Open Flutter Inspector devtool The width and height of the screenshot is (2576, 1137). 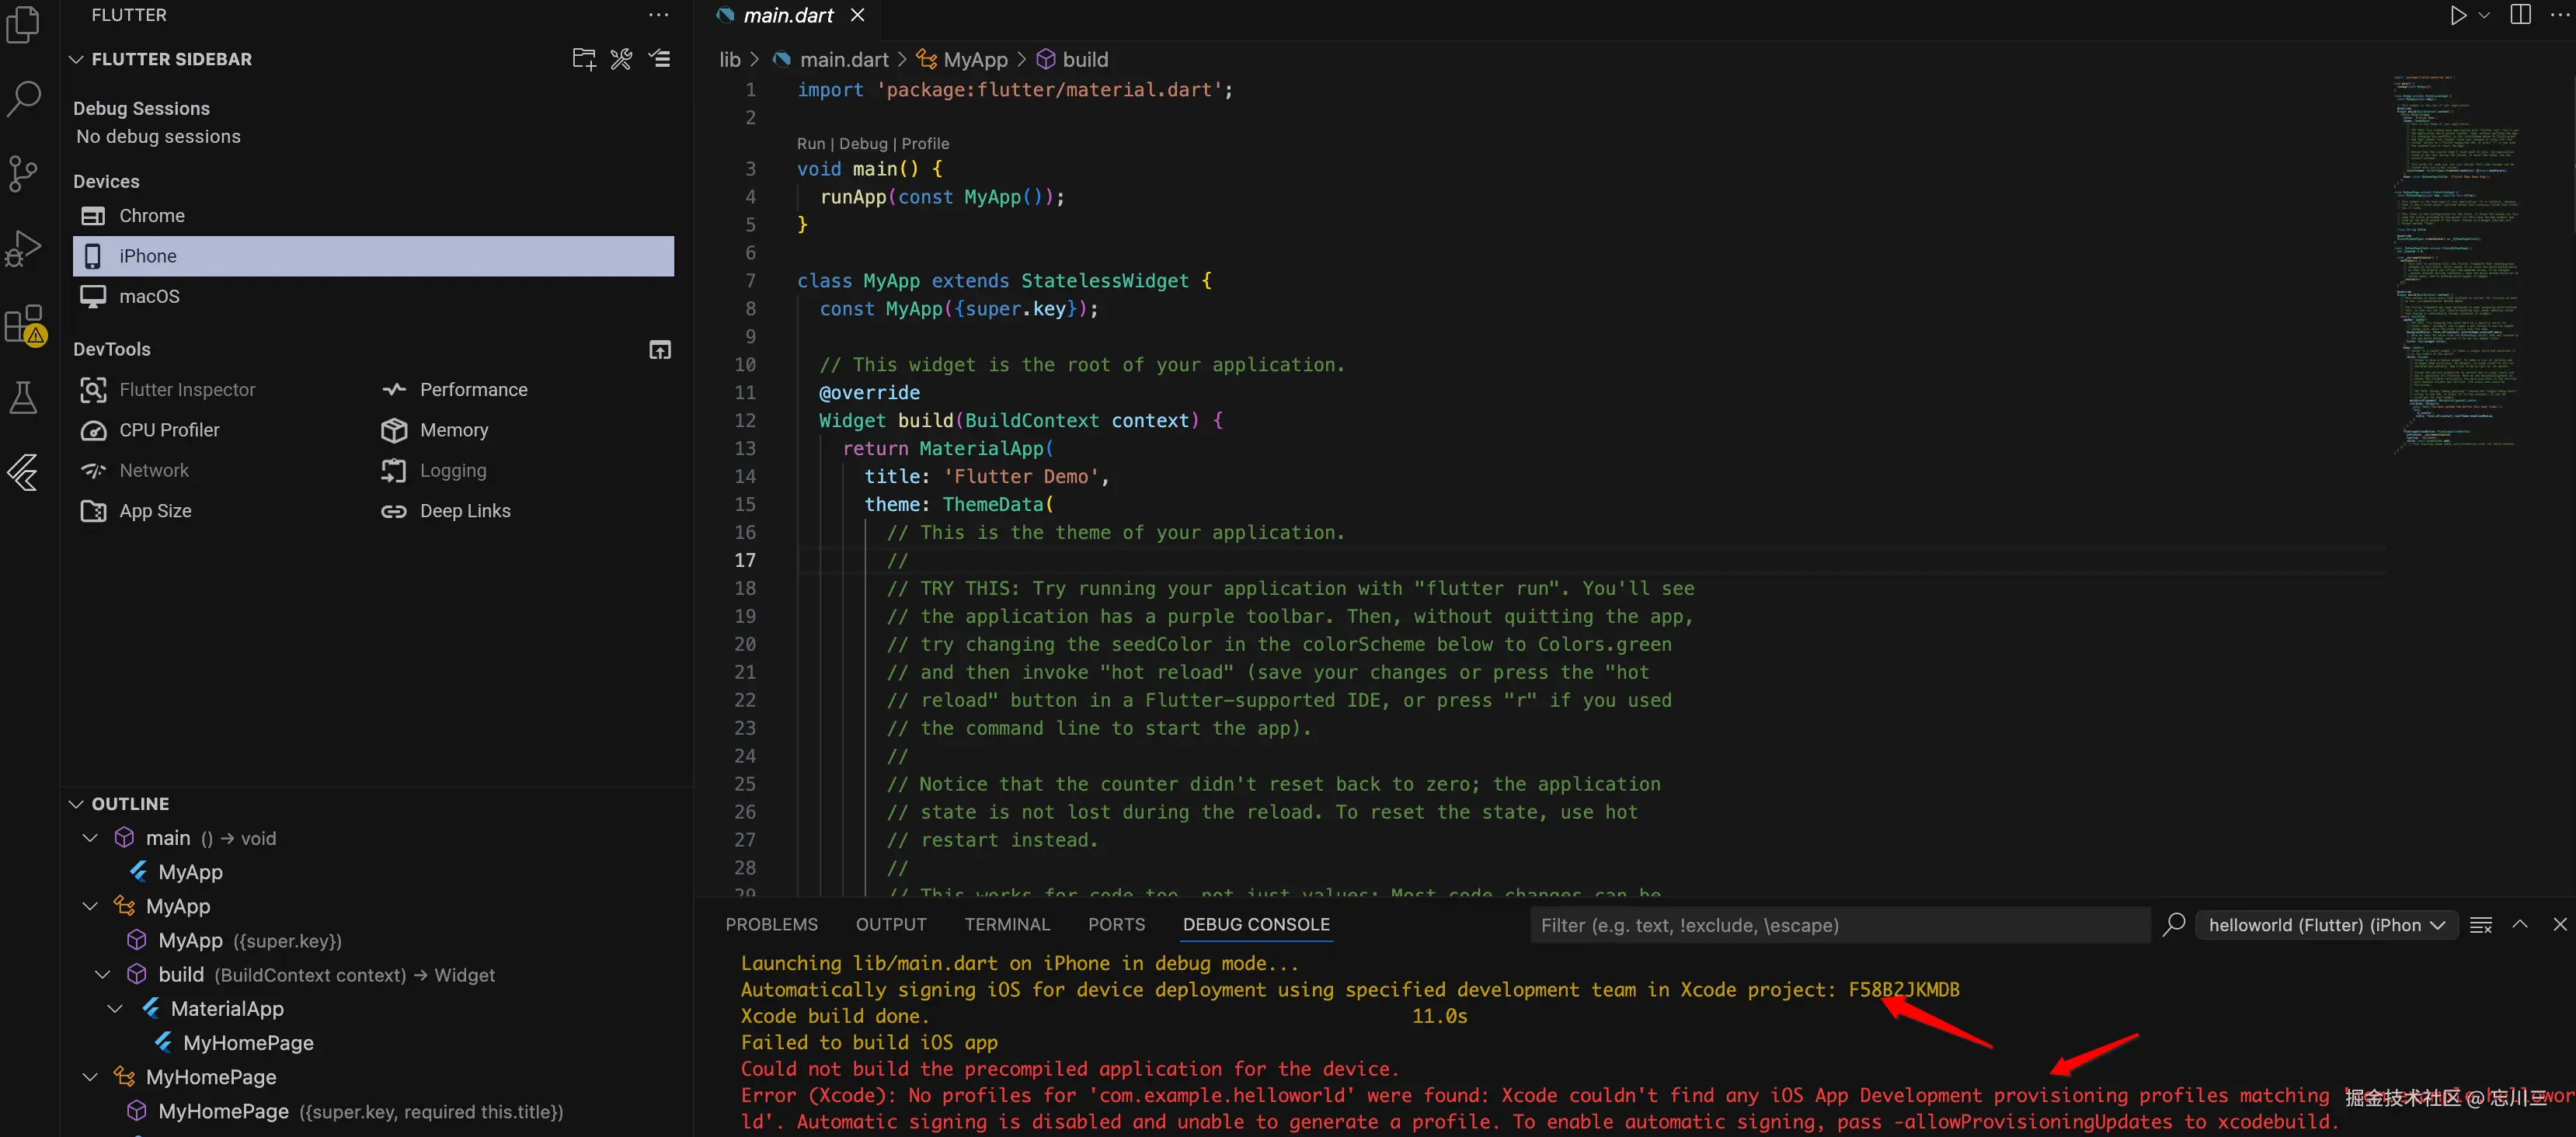coord(187,389)
